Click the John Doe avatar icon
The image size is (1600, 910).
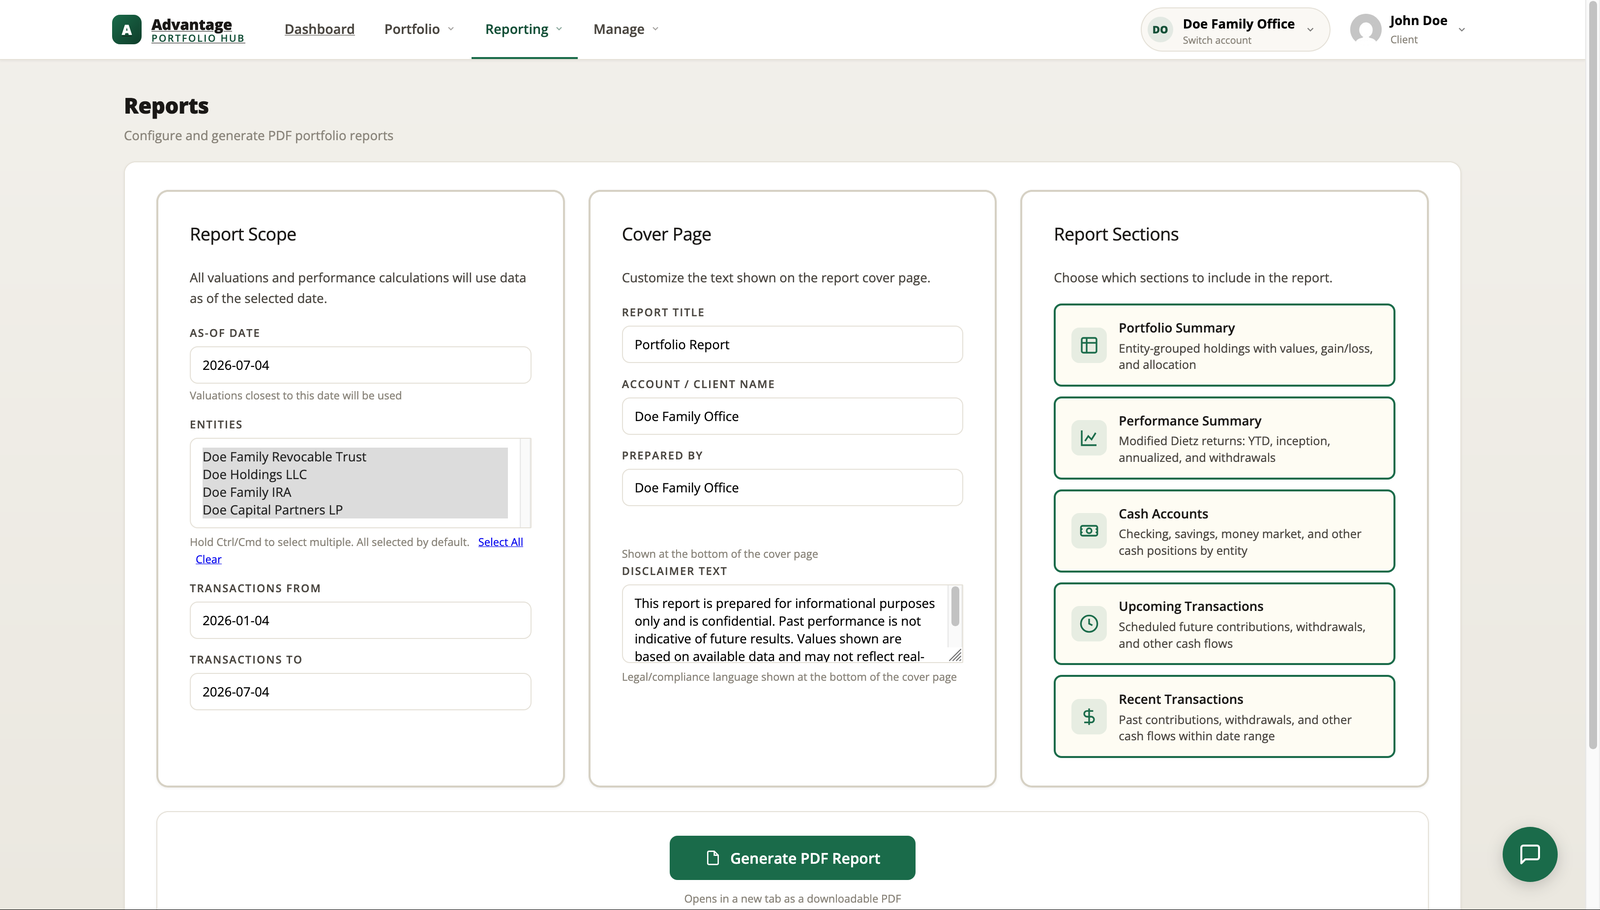1365,30
